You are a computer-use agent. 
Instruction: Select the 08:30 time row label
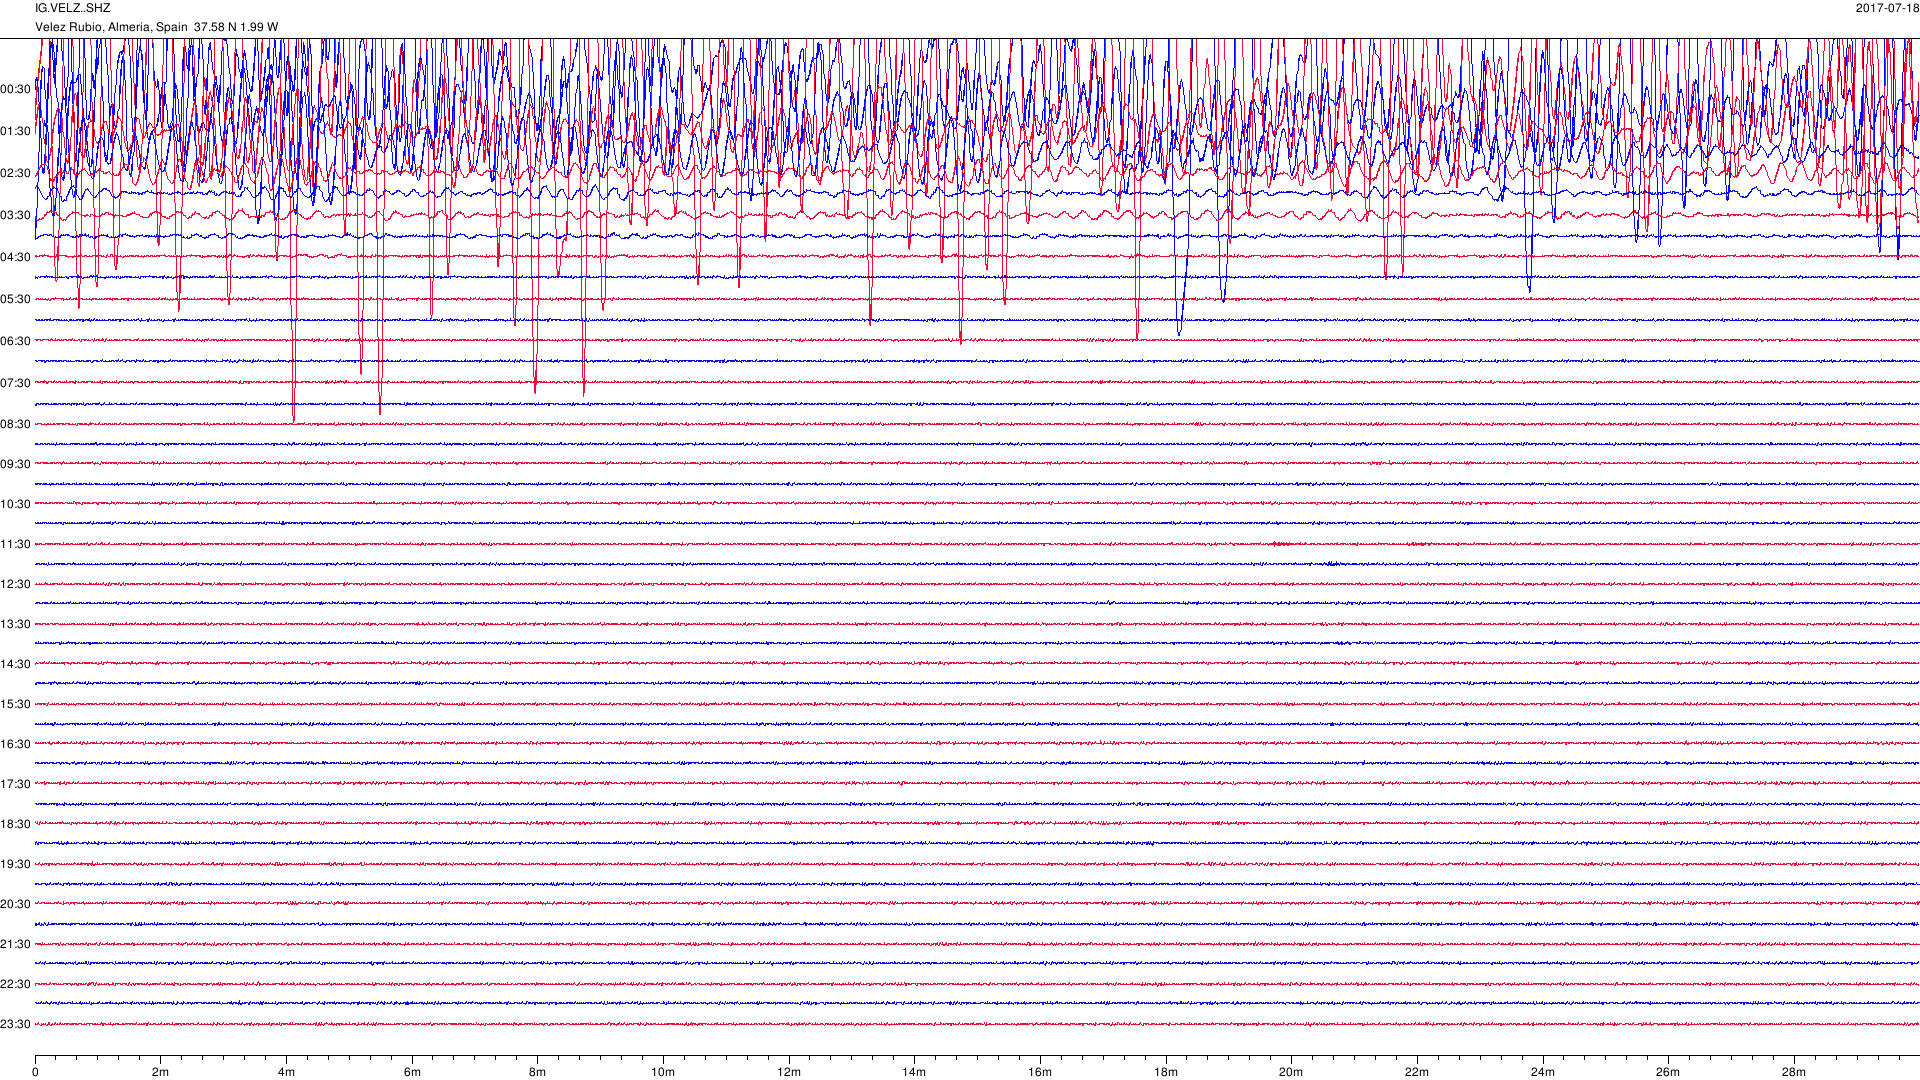coord(16,424)
